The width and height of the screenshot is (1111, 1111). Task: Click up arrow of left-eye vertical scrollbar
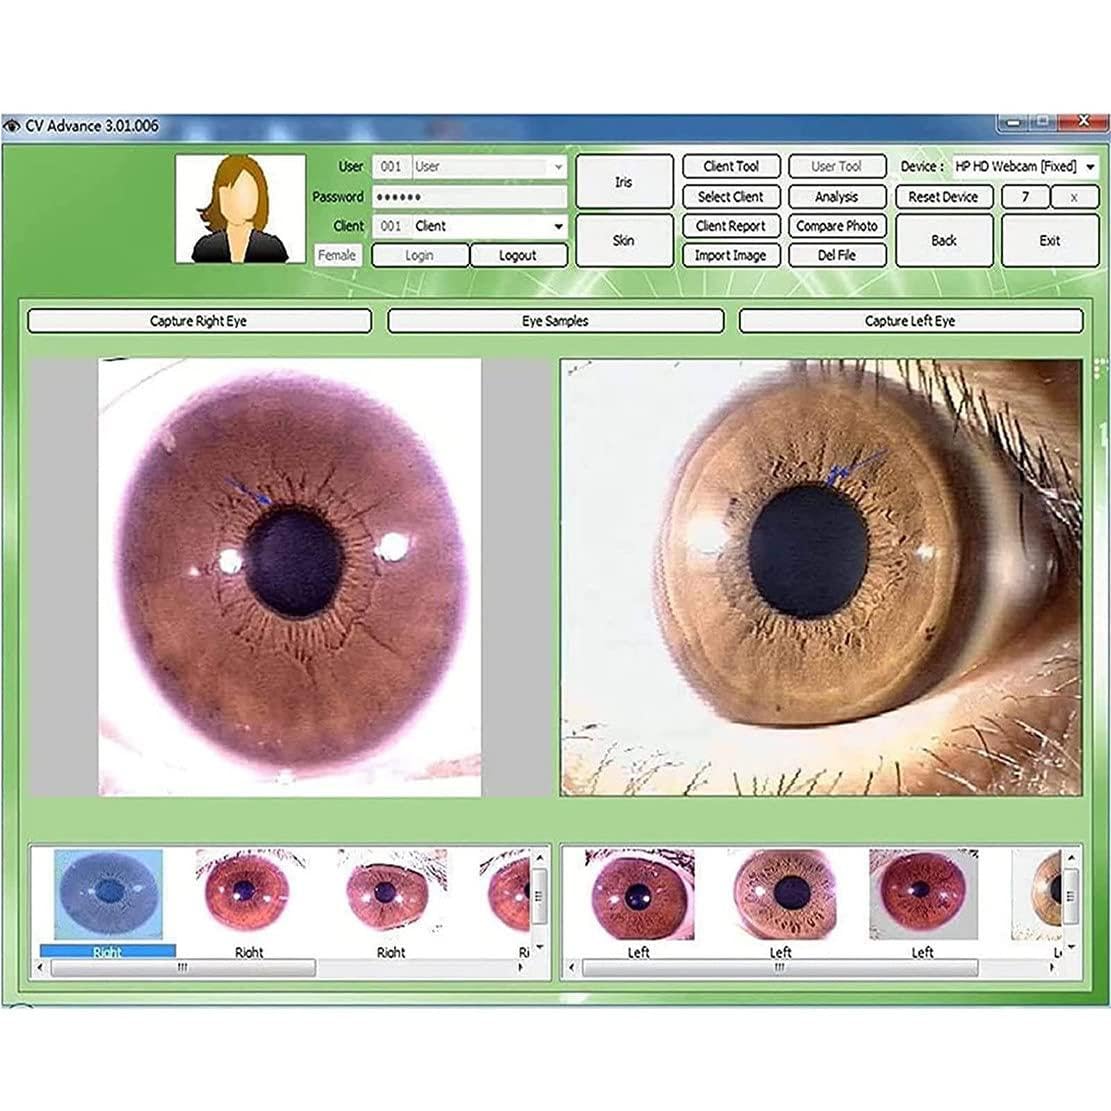click(x=1071, y=858)
